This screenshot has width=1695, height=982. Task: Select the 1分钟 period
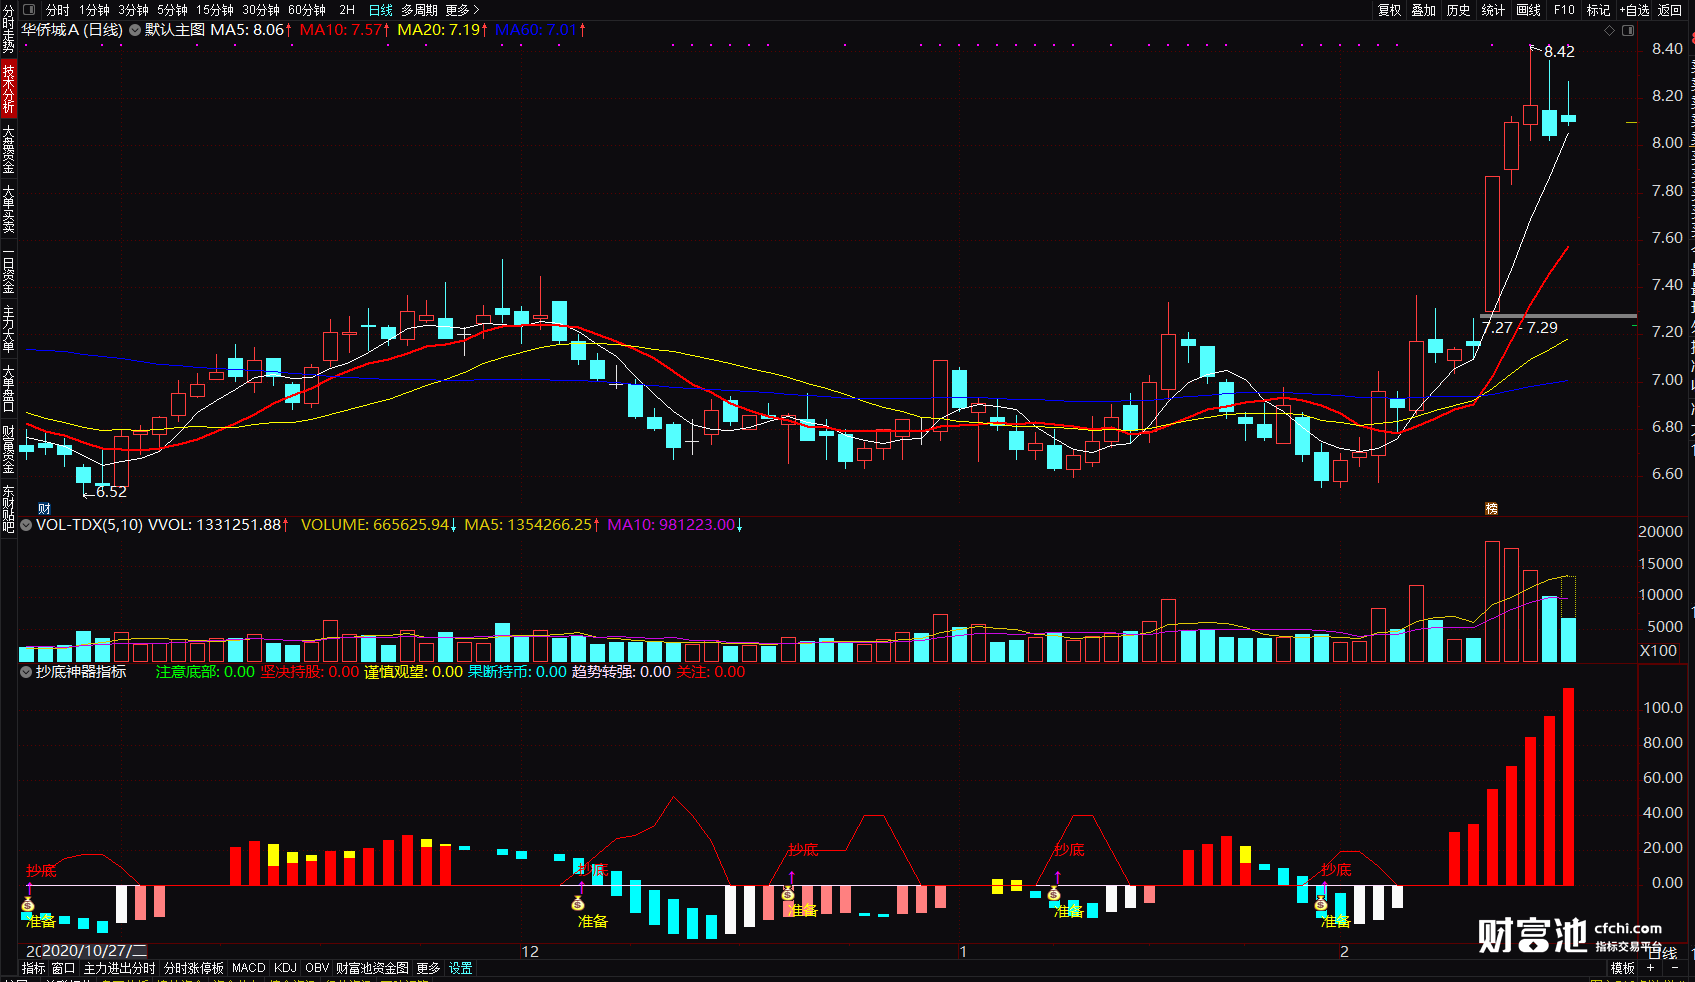[x=94, y=10]
